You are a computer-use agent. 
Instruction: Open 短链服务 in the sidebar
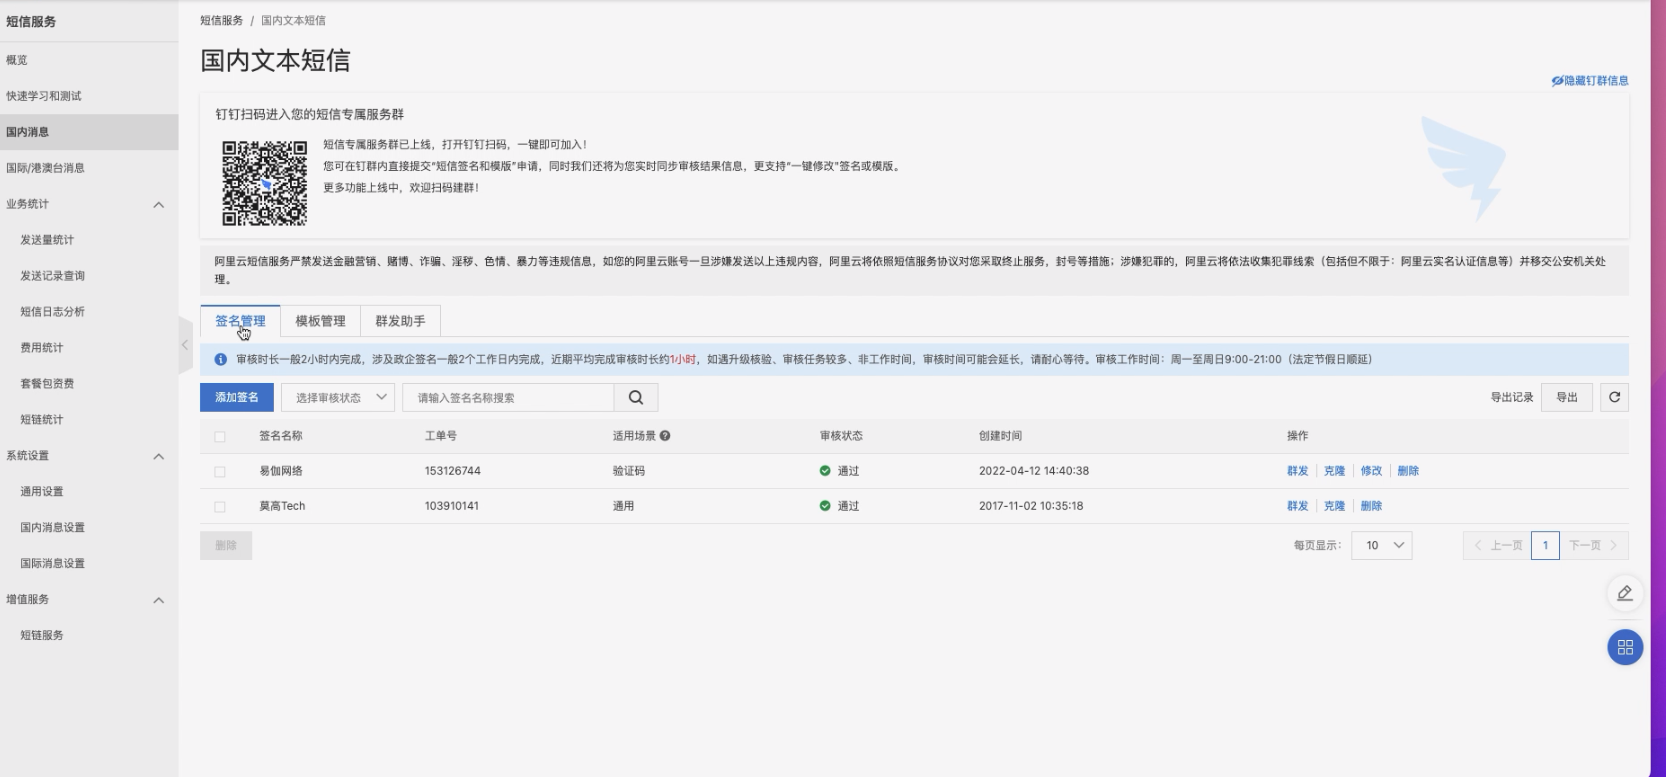click(x=89, y=636)
